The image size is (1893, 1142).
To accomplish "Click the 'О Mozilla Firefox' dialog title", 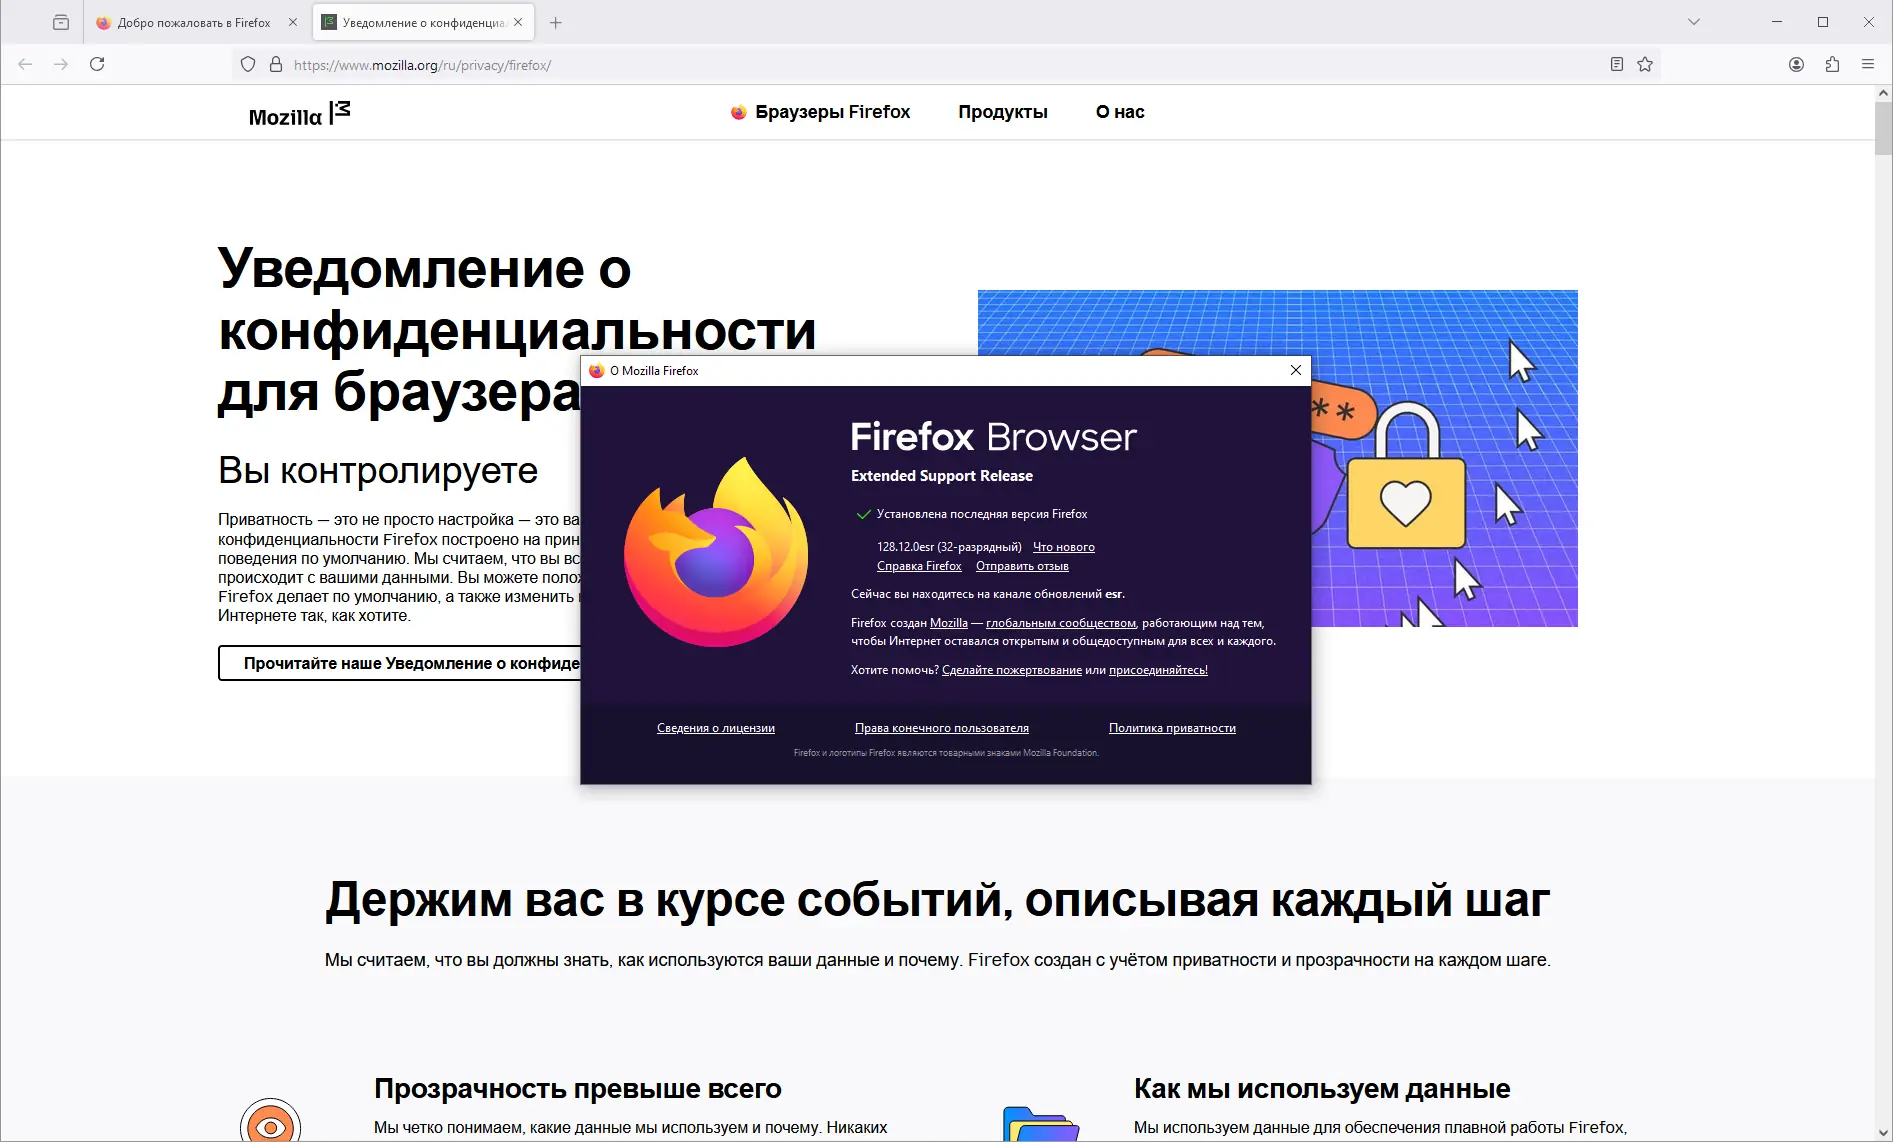I will coord(654,371).
